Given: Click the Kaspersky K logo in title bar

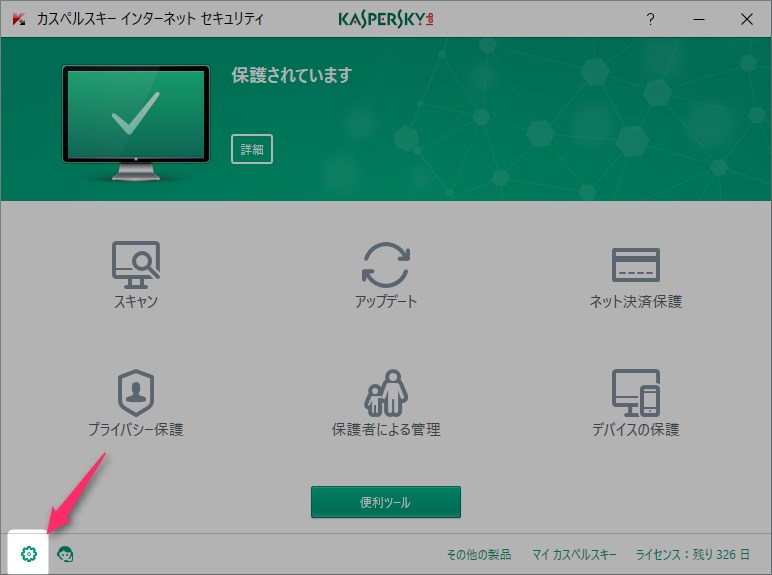Looking at the screenshot, I should click(x=19, y=19).
